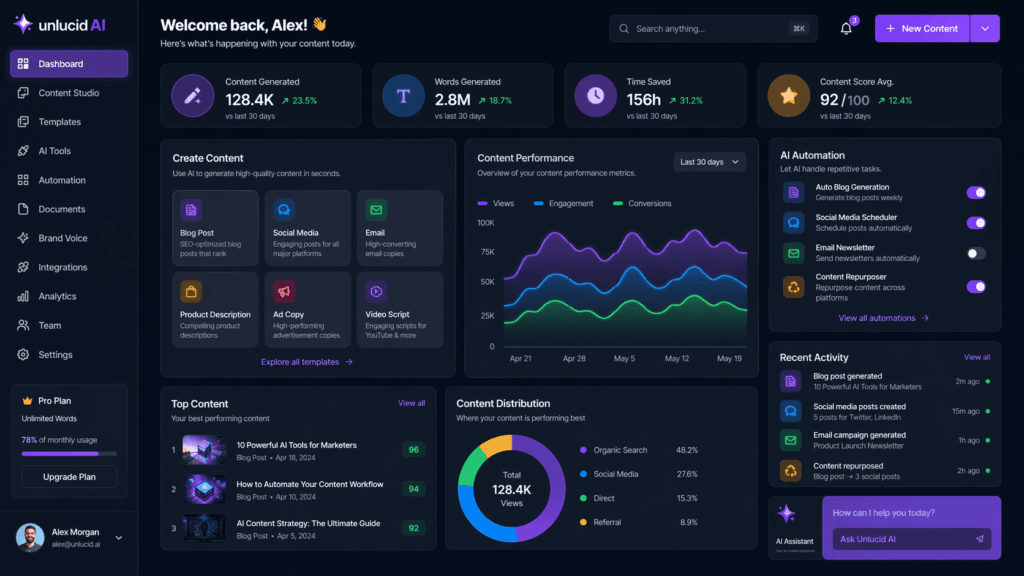This screenshot has width=1024, height=576.
Task: Select the Email card icon
Action: 376,210
